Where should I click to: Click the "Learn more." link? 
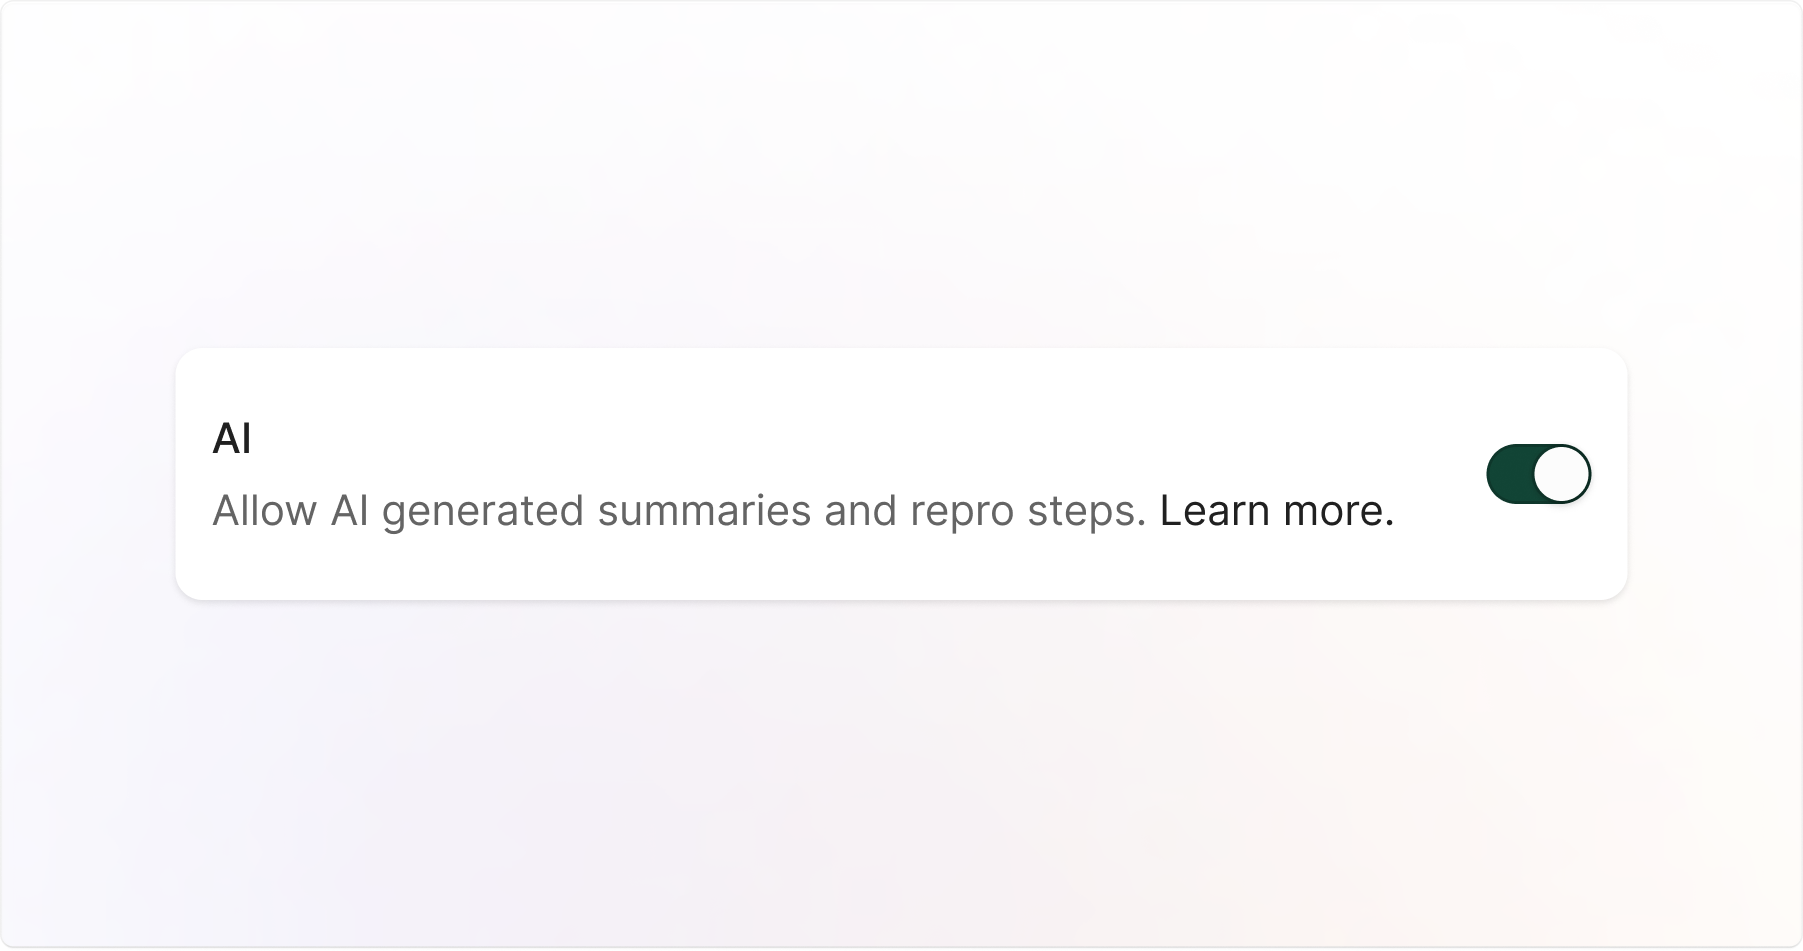(x=1276, y=511)
